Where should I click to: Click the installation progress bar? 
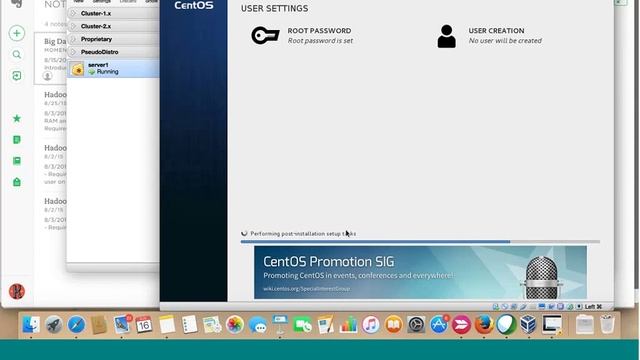tap(420, 242)
